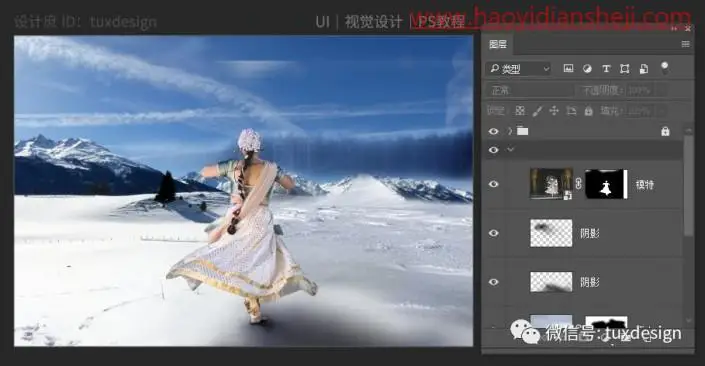
Task: Click the folder icon of collapsed group
Action: point(522,131)
